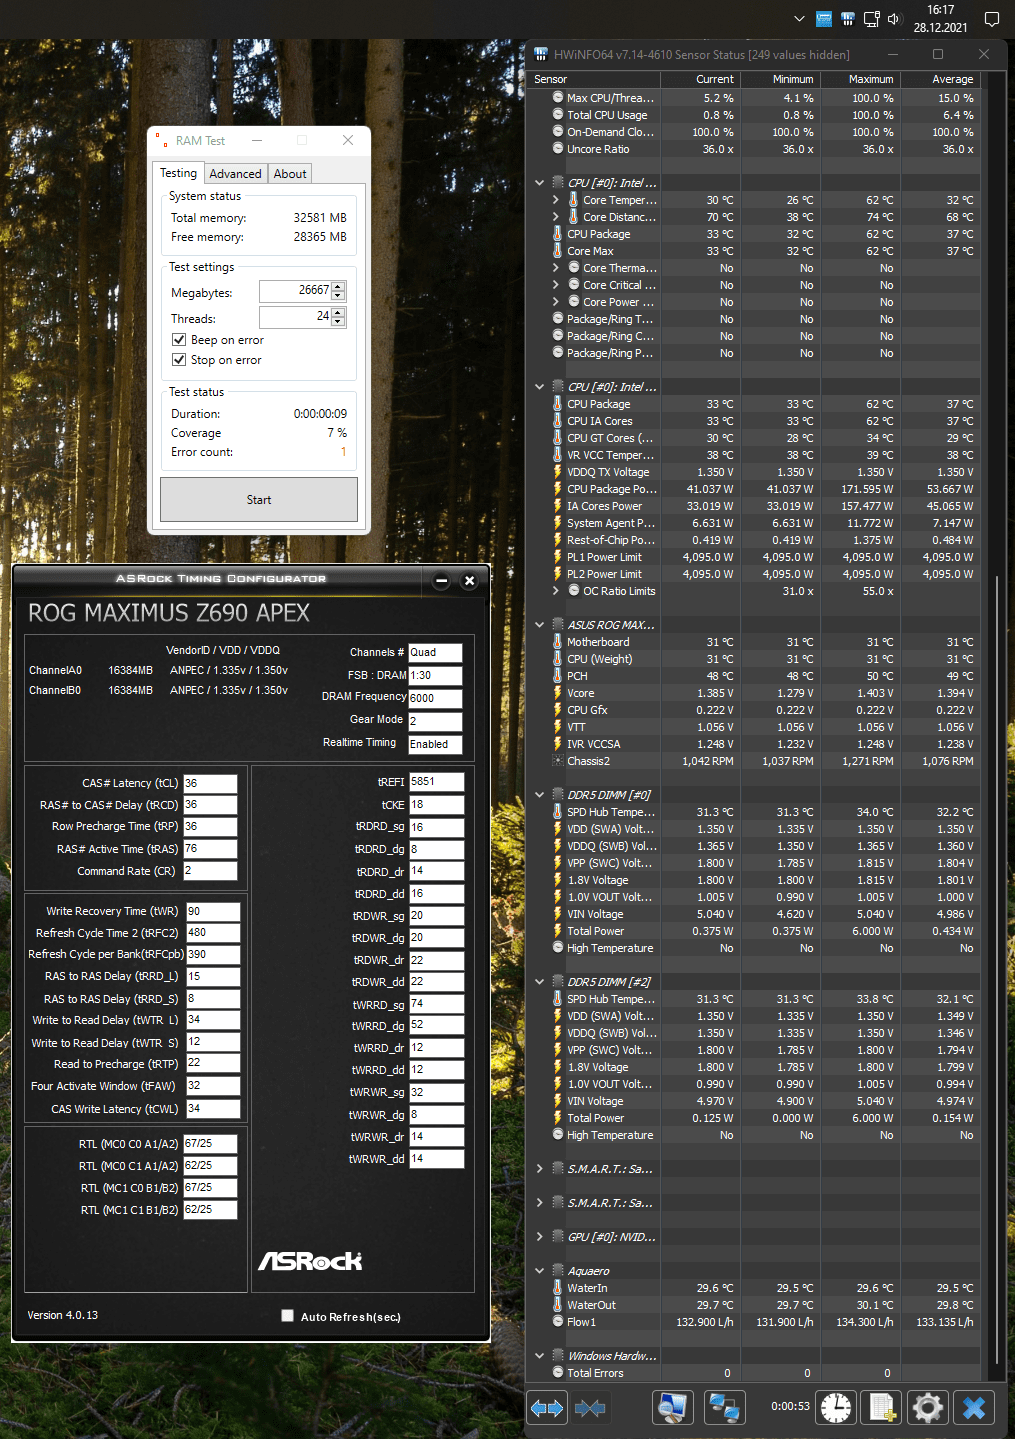Screen dimensions: 1015x1439
Task: Expand the Core Distance to TjMAX row
Action: point(556,217)
